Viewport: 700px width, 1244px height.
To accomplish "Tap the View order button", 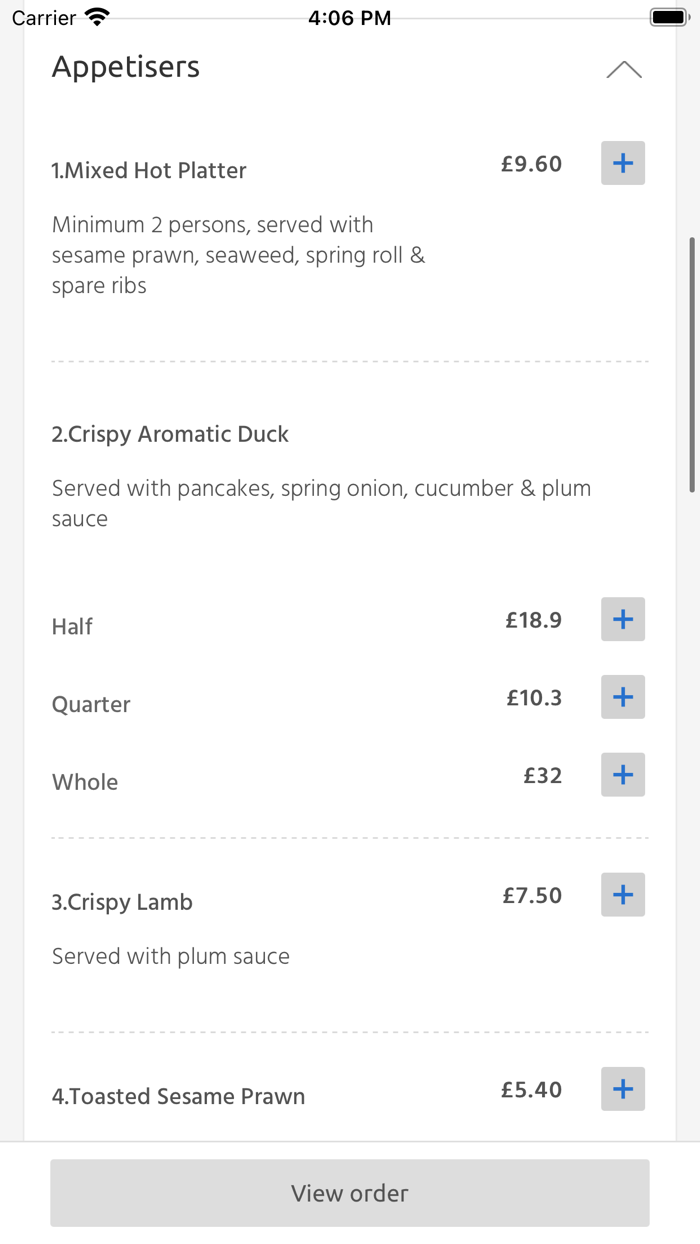I will pyautogui.click(x=350, y=1193).
